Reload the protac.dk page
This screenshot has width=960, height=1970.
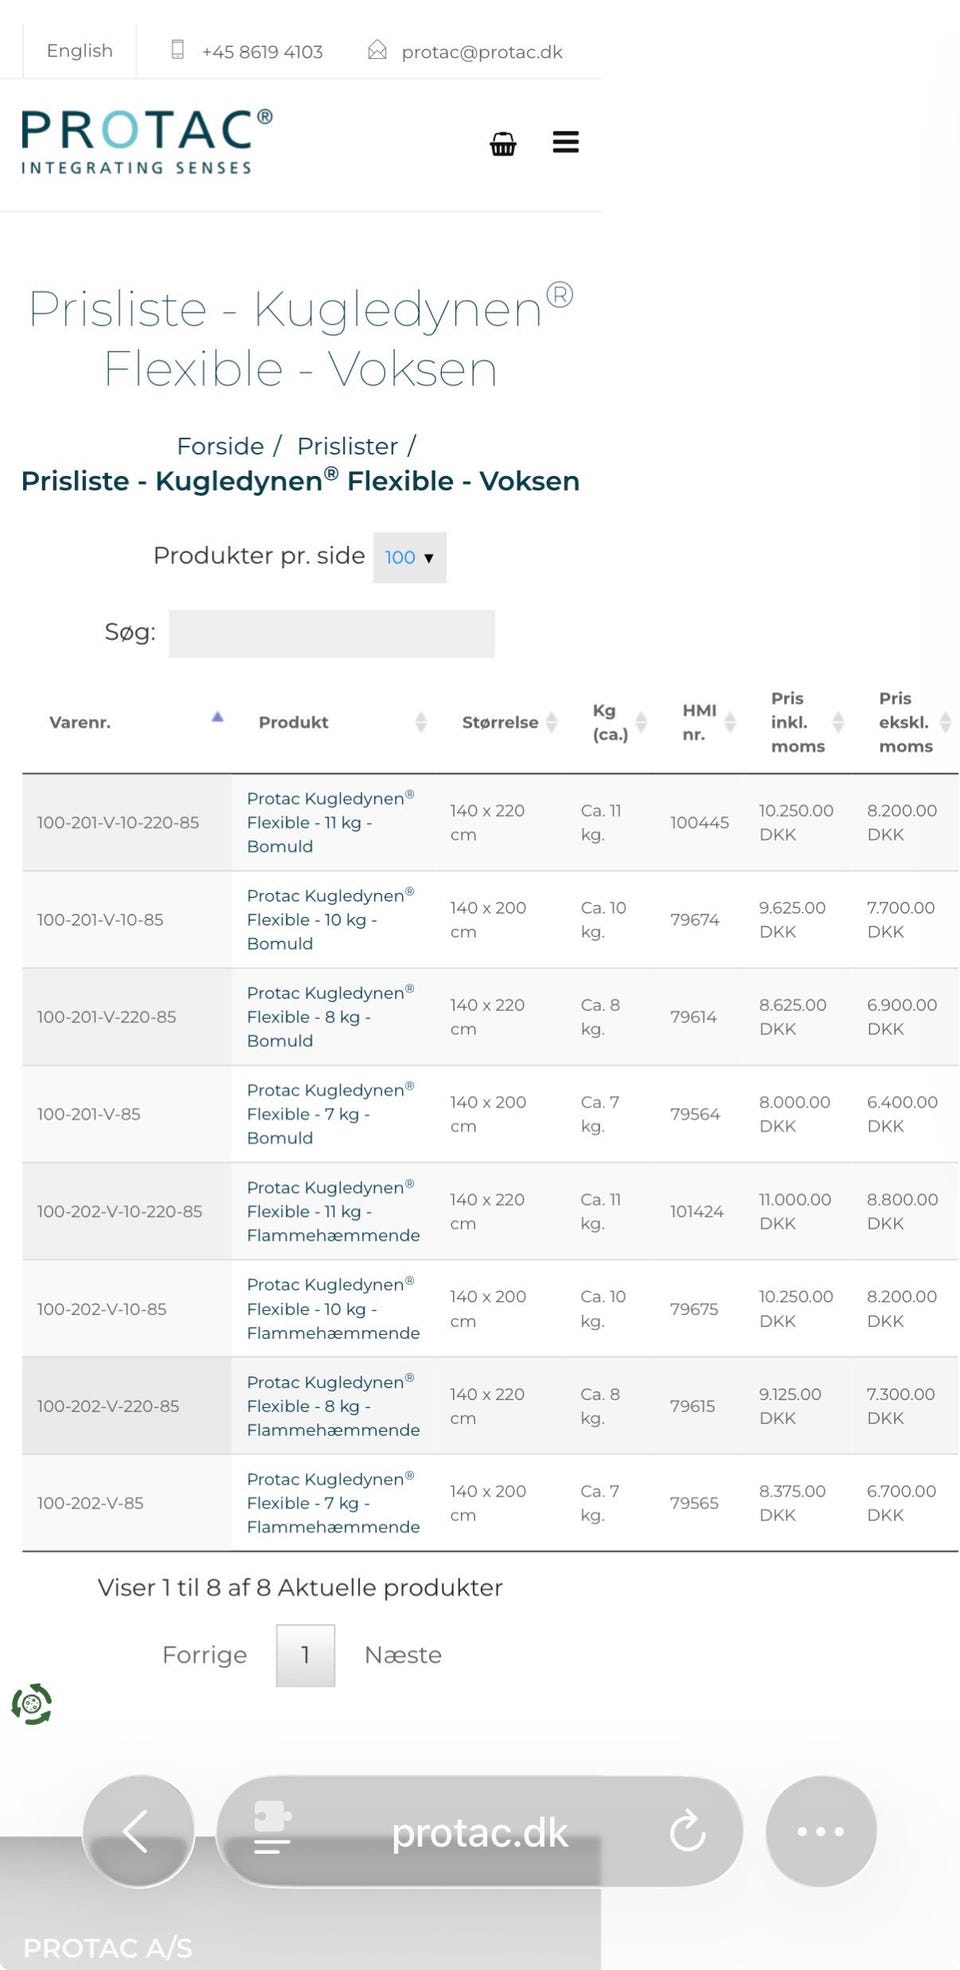688,1832
